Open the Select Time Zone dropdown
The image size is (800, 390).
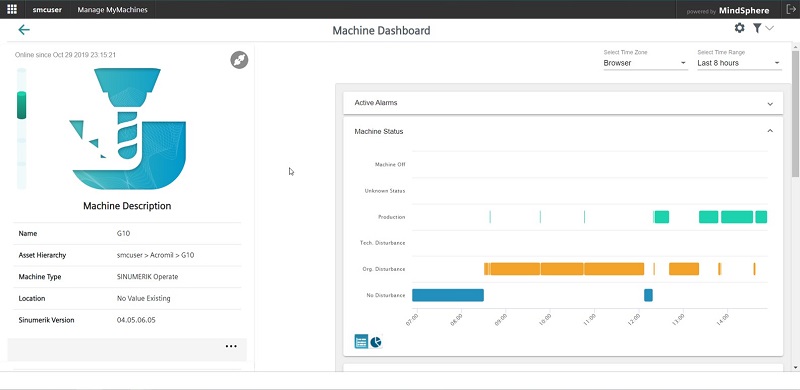pos(645,63)
